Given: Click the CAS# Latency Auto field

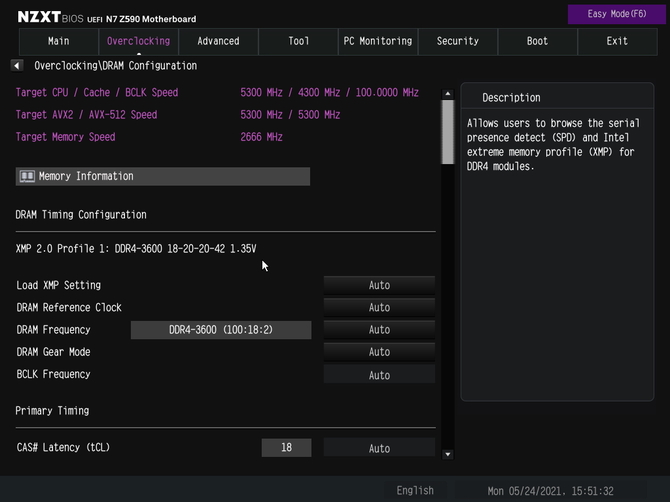Looking at the screenshot, I should 379,448.
